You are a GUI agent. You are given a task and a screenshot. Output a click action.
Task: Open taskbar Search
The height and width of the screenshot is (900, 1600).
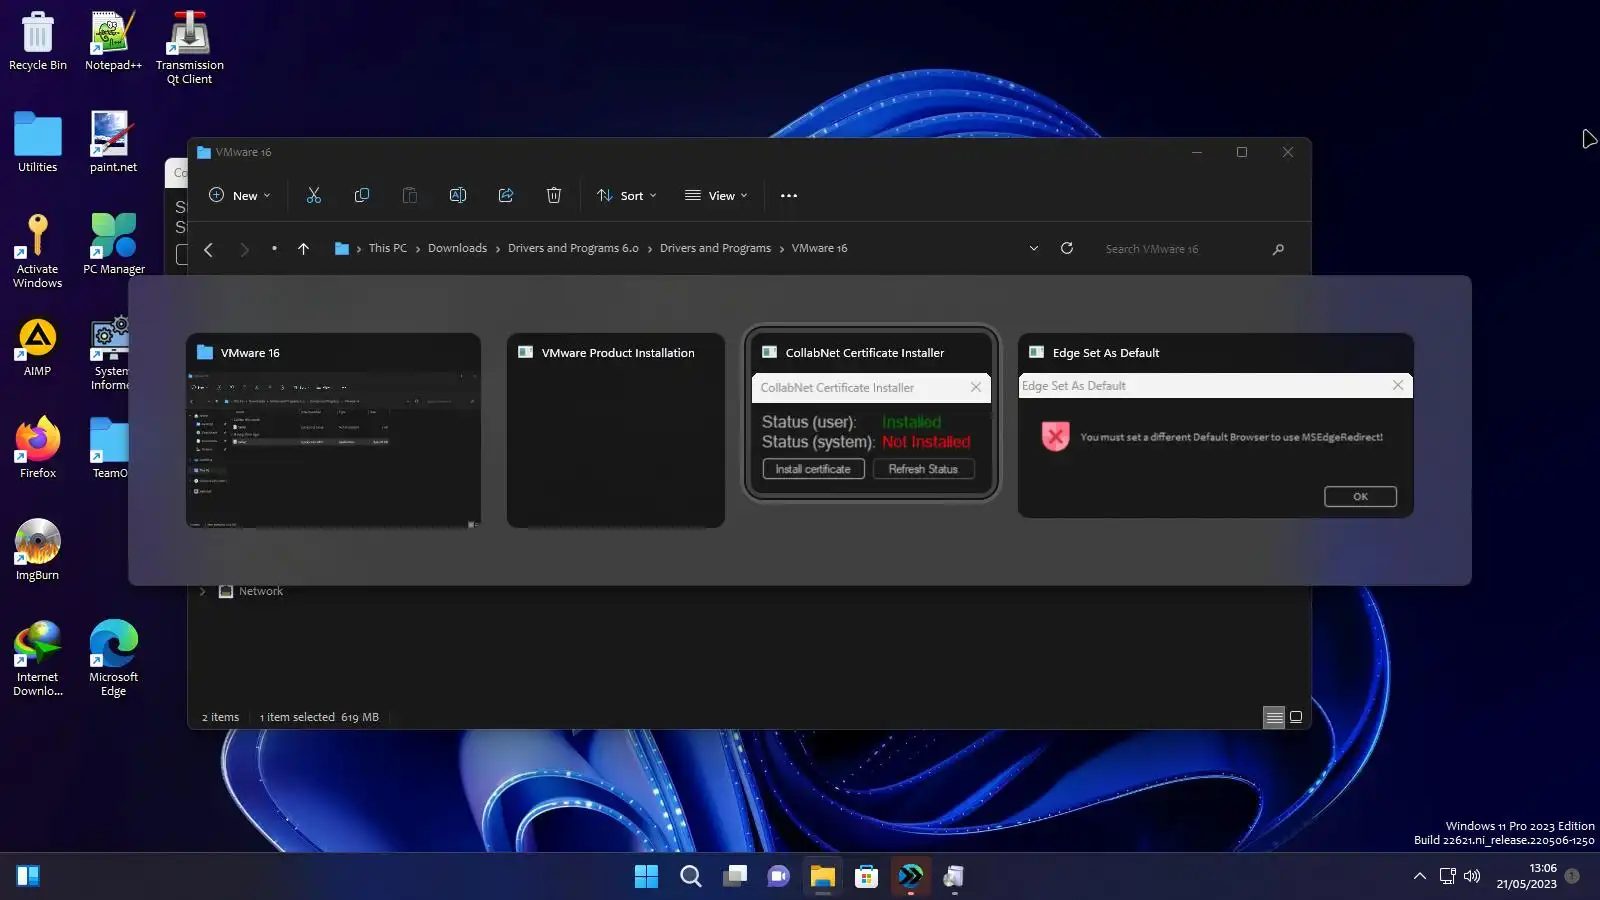[x=690, y=877]
